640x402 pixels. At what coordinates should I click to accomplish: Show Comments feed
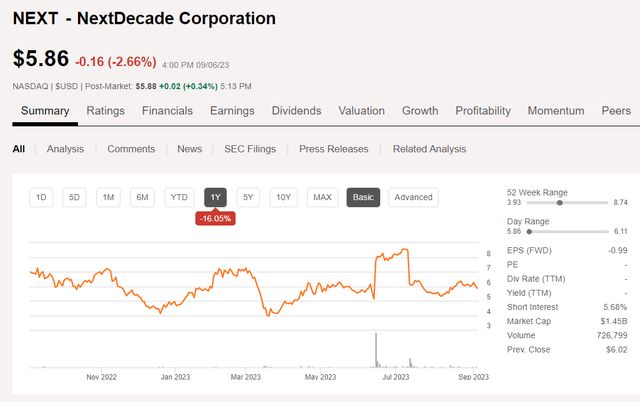[x=131, y=149]
